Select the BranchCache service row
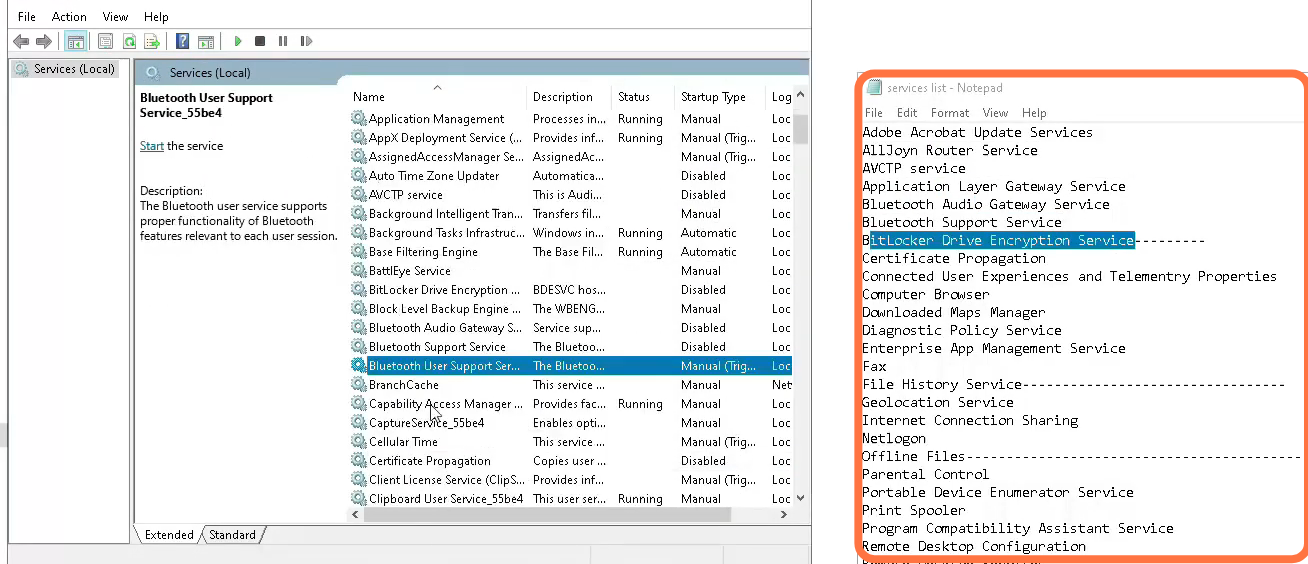The width and height of the screenshot is (1308, 564). click(403, 385)
